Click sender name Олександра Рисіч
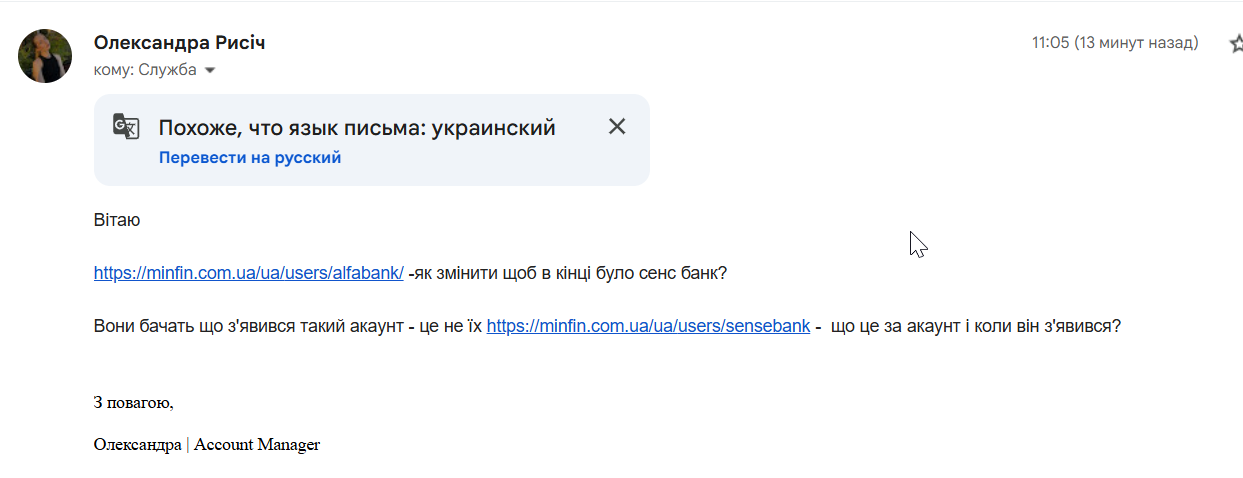 (x=179, y=43)
